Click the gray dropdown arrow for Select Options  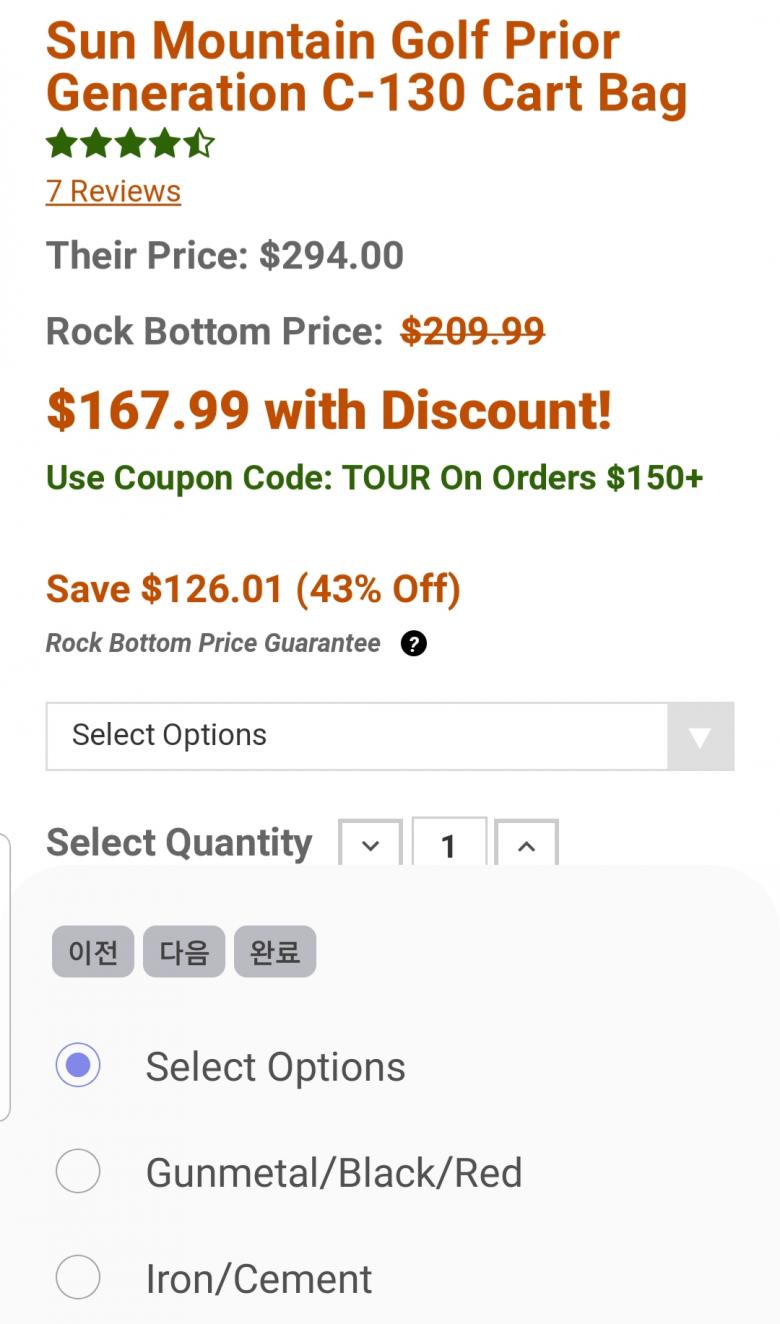coord(700,737)
